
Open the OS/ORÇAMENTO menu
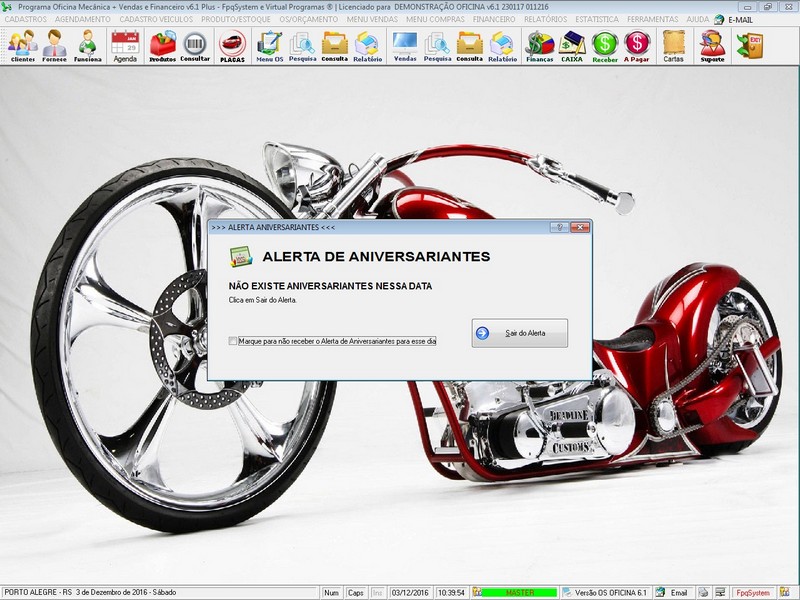pos(309,19)
